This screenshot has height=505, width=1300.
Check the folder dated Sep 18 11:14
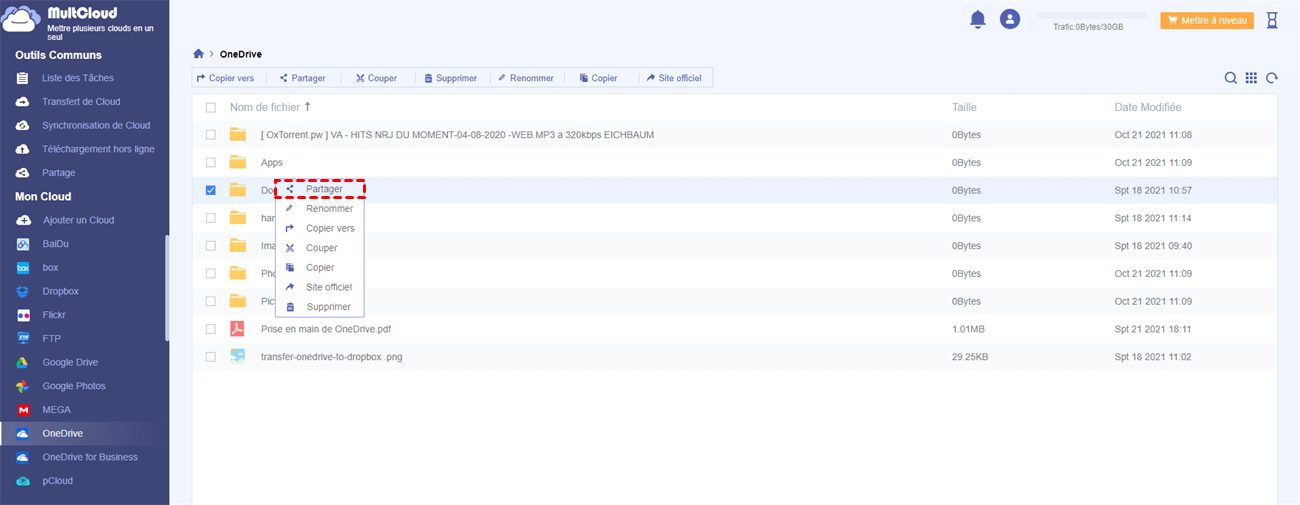210,218
